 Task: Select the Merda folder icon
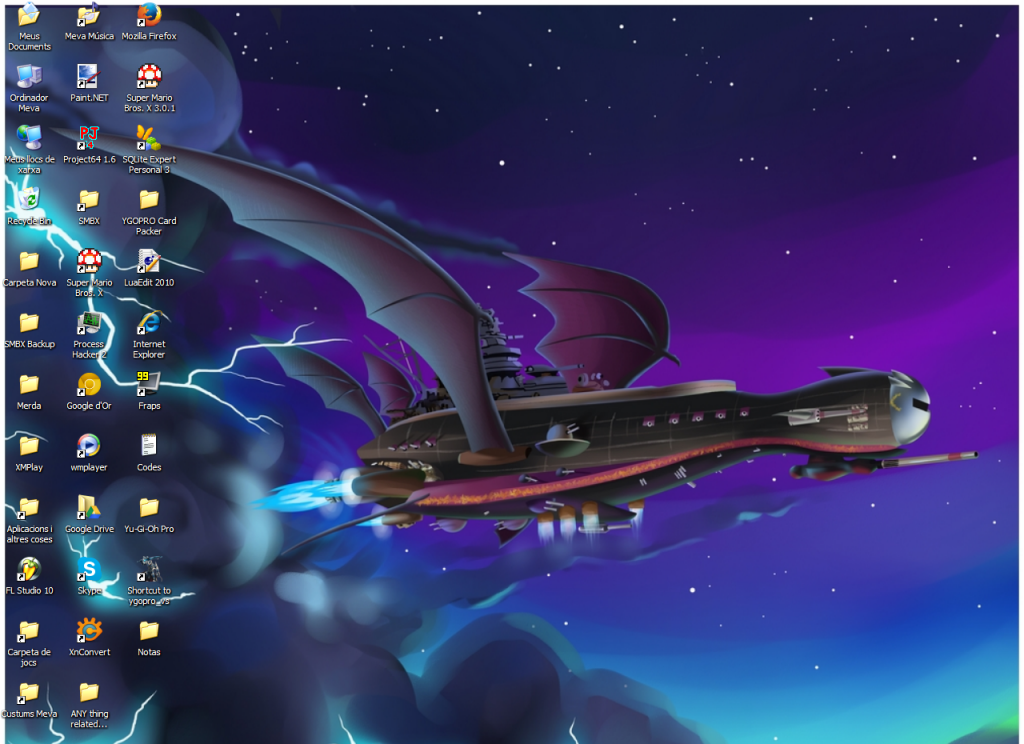[x=29, y=384]
